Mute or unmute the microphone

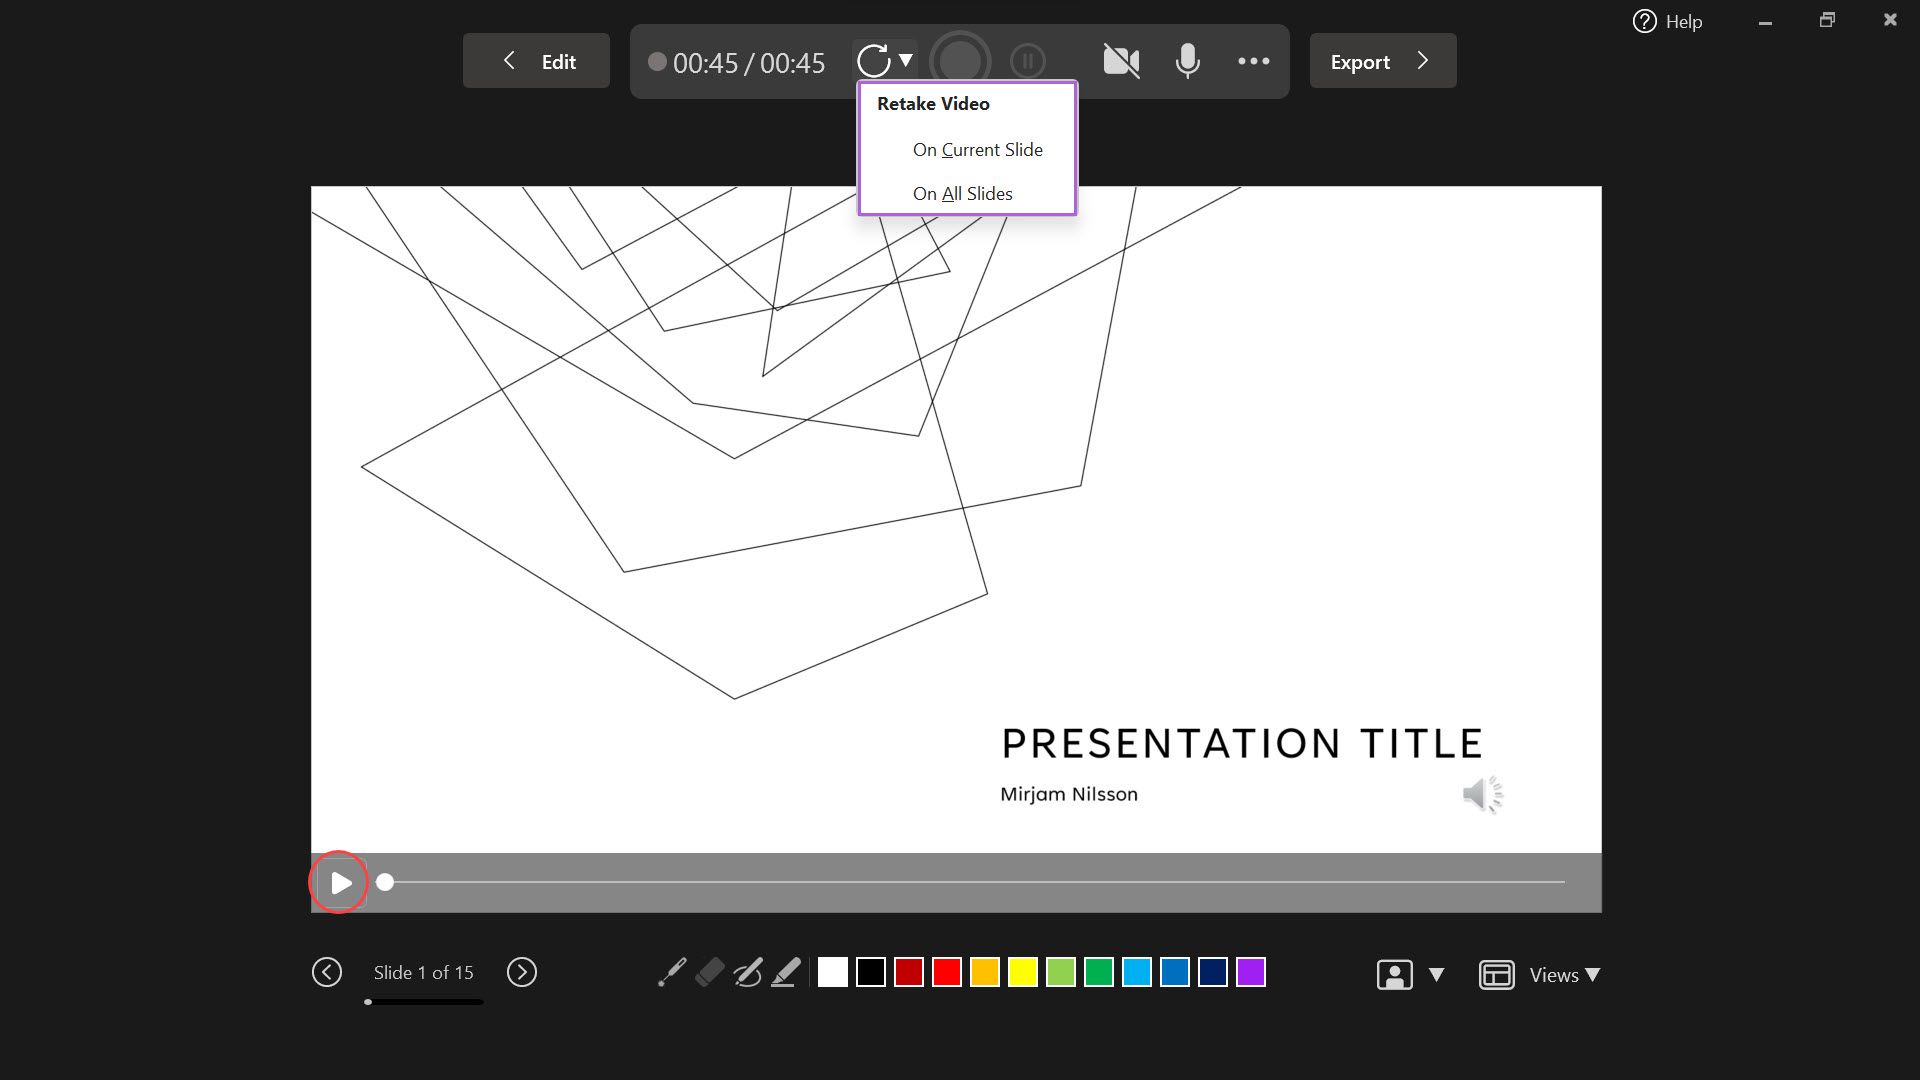point(1187,61)
